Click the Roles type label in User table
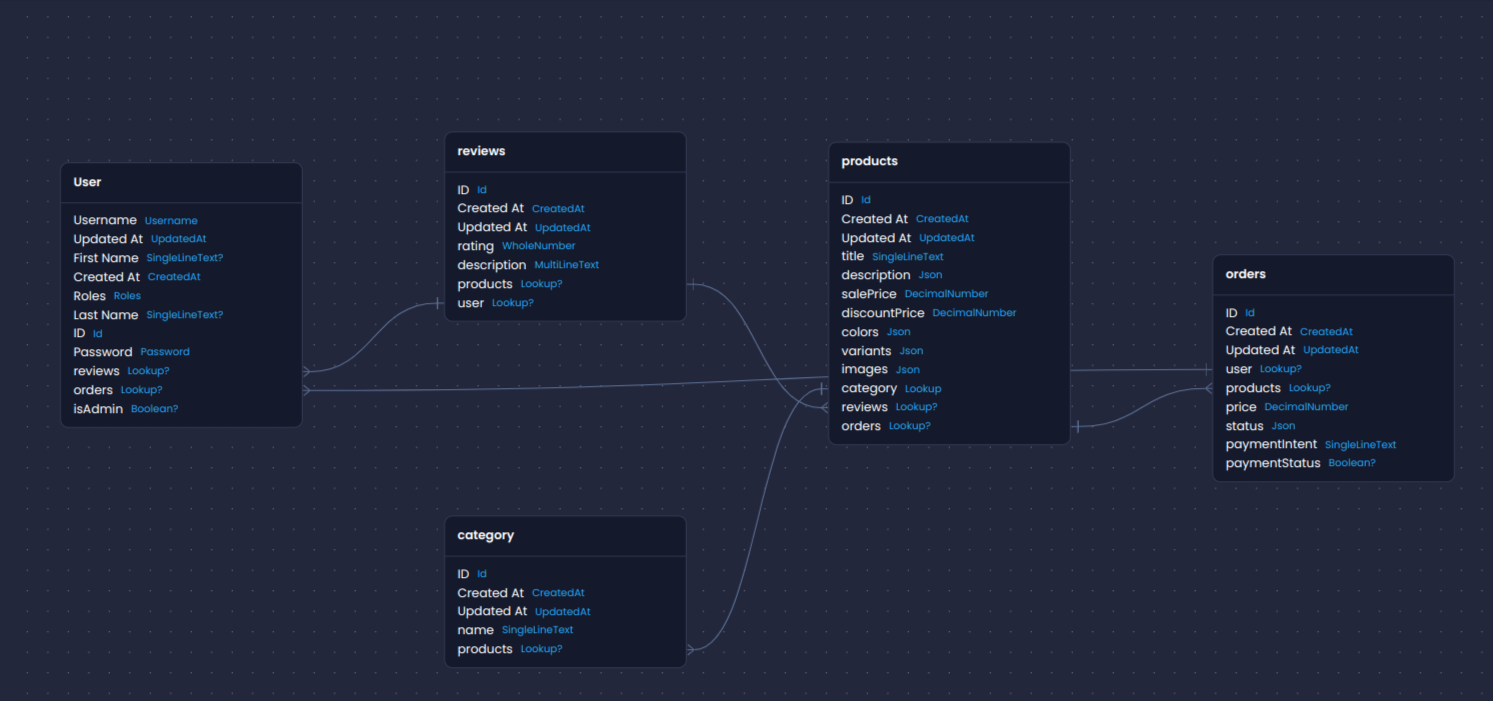 coord(127,296)
